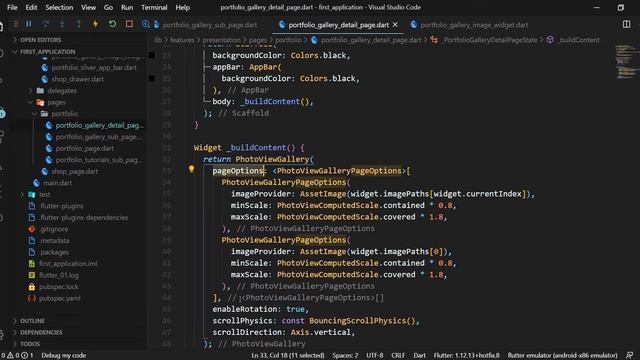The height and width of the screenshot is (360, 640).
Task: Click Debug my code in status bar
Action: tap(64, 356)
